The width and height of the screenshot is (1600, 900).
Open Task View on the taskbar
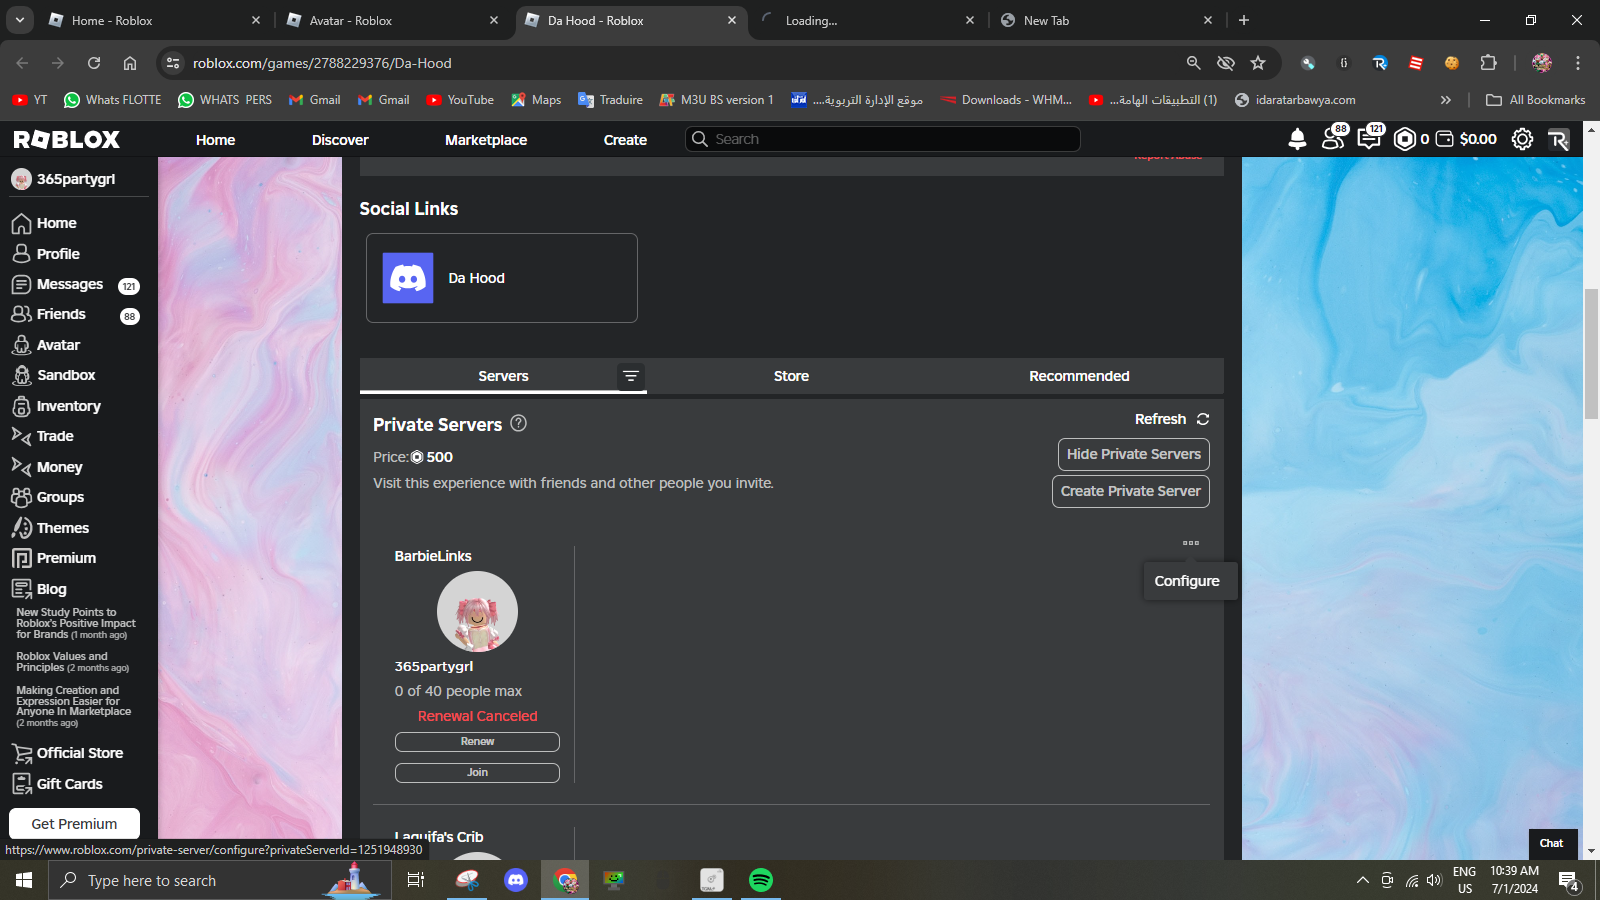click(x=416, y=880)
